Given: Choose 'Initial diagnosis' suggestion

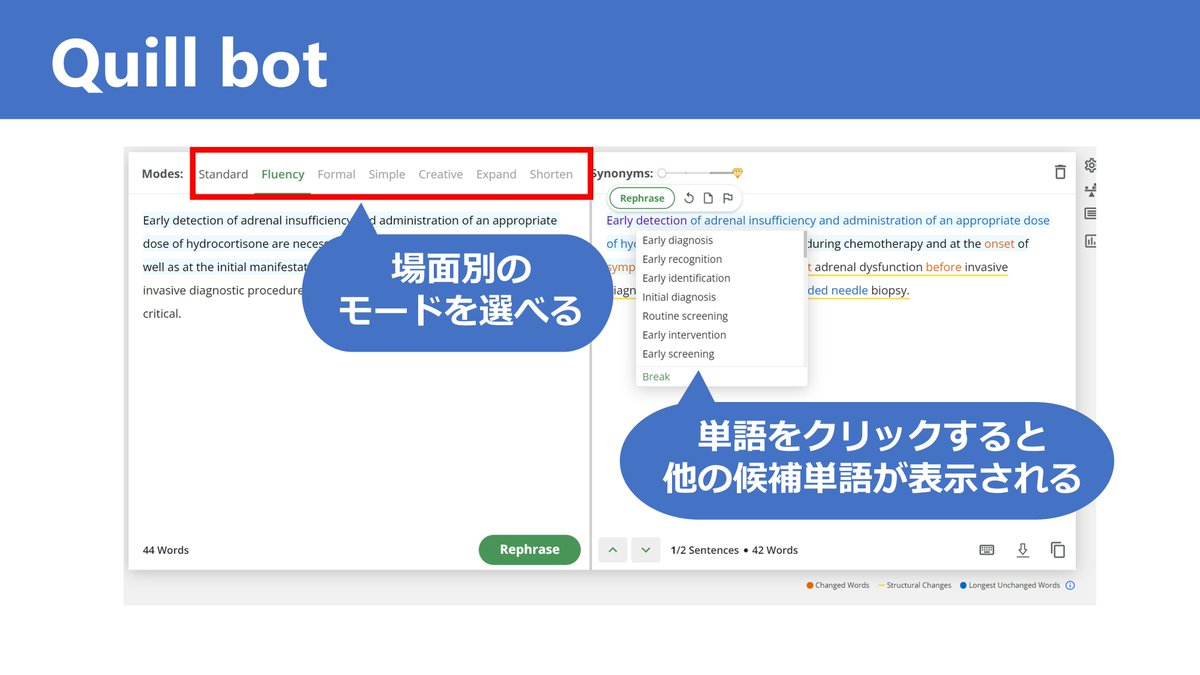Looking at the screenshot, I should pyautogui.click(x=679, y=297).
